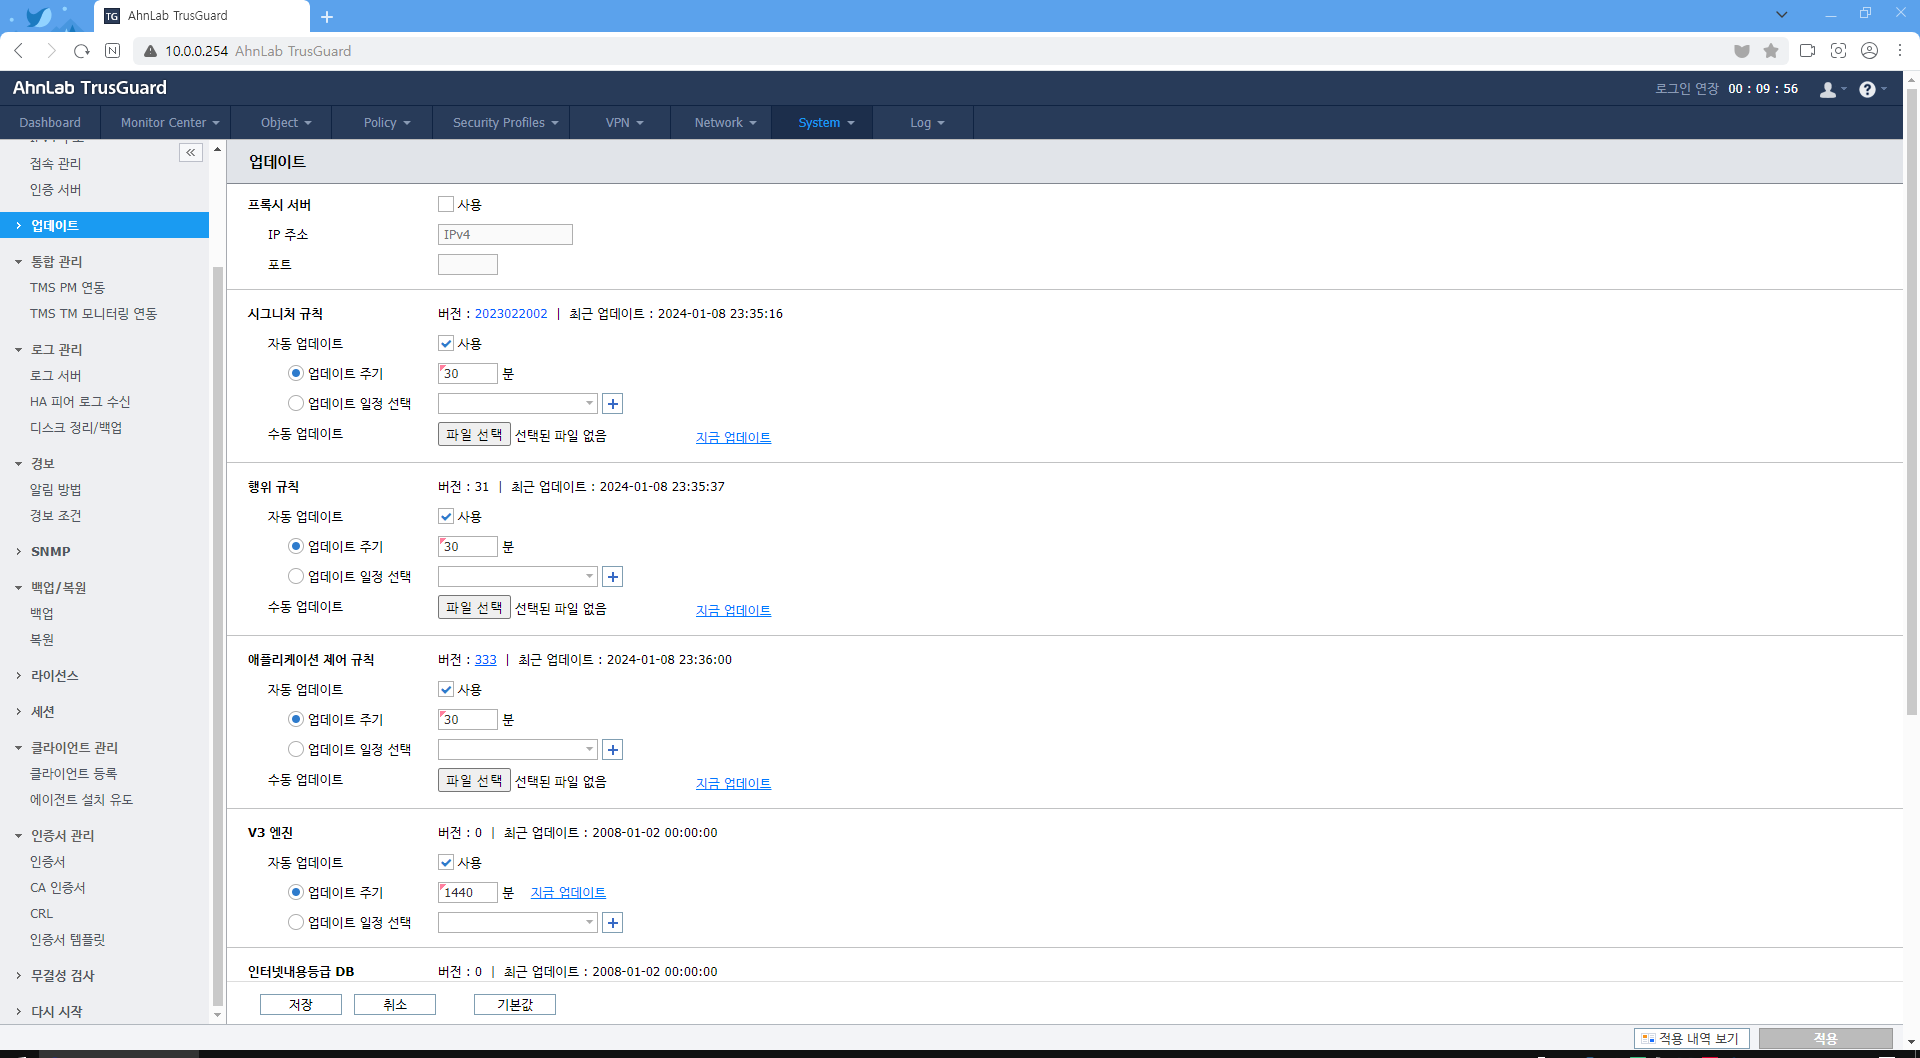Image resolution: width=1920 pixels, height=1058 pixels.
Task: Select 업데이트 일정 선택 radio for 시그니처 규칙
Action: point(296,403)
